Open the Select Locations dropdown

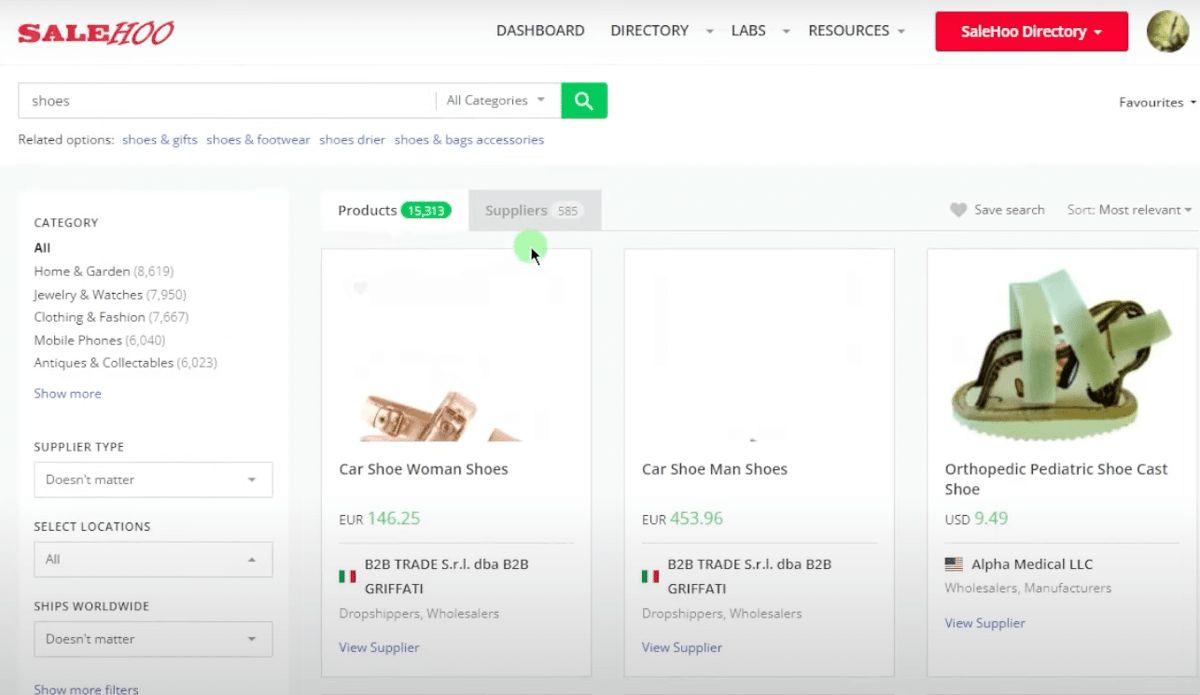click(153, 559)
